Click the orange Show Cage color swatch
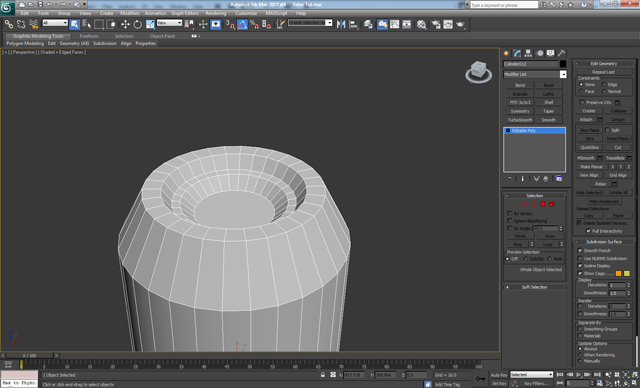Screen dimensions: 640x388 coord(618,273)
